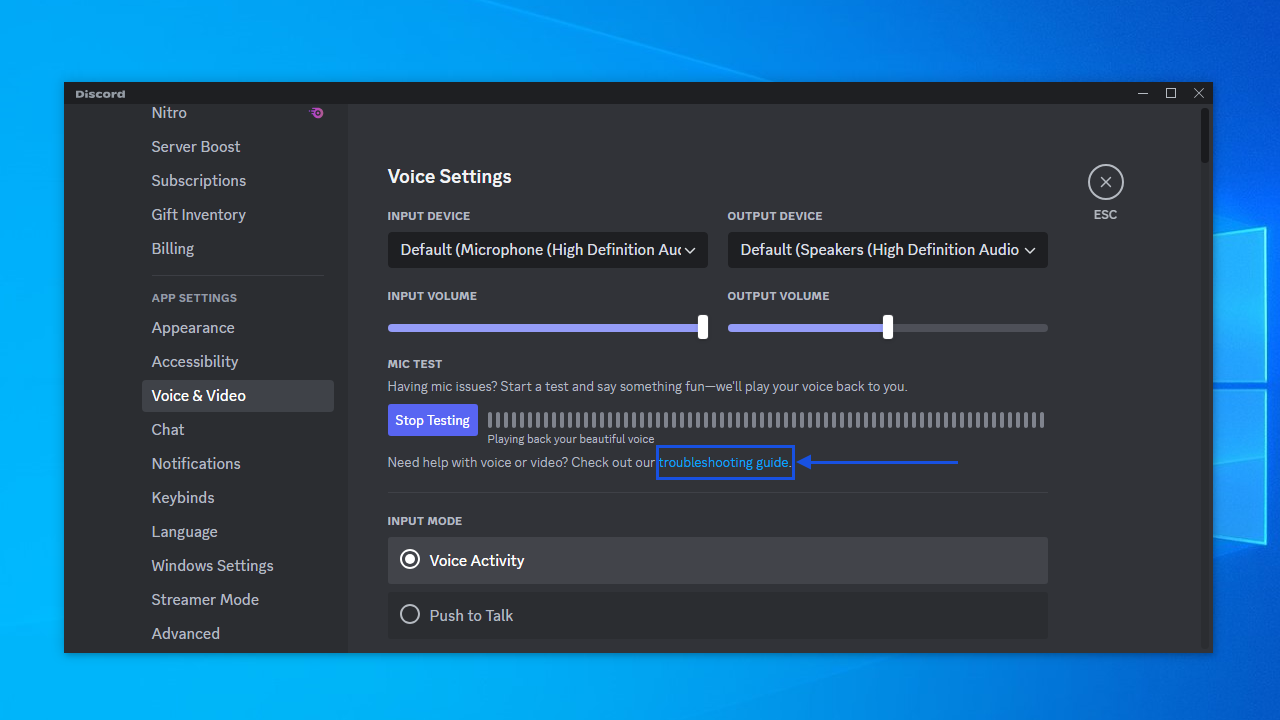The width and height of the screenshot is (1280, 720).
Task: Close the Discord window
Action: (1199, 93)
